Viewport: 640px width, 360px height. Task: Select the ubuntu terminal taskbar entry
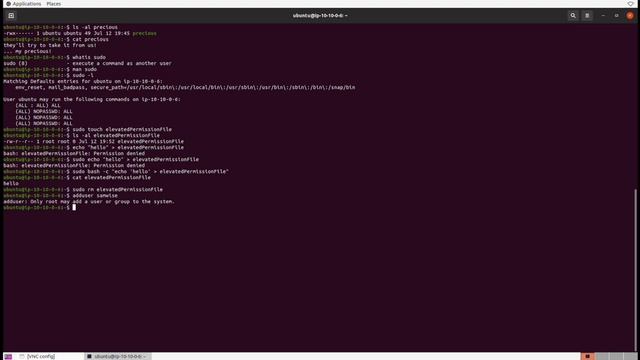[x=118, y=356]
